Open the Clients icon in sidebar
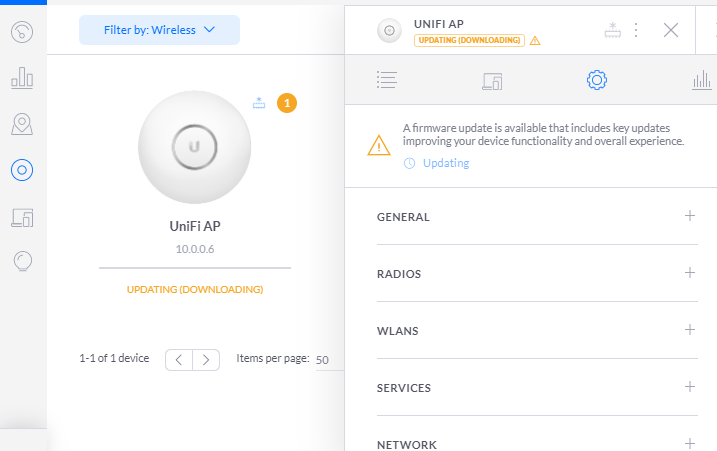Image resolution: width=717 pixels, height=451 pixels. (x=23, y=216)
